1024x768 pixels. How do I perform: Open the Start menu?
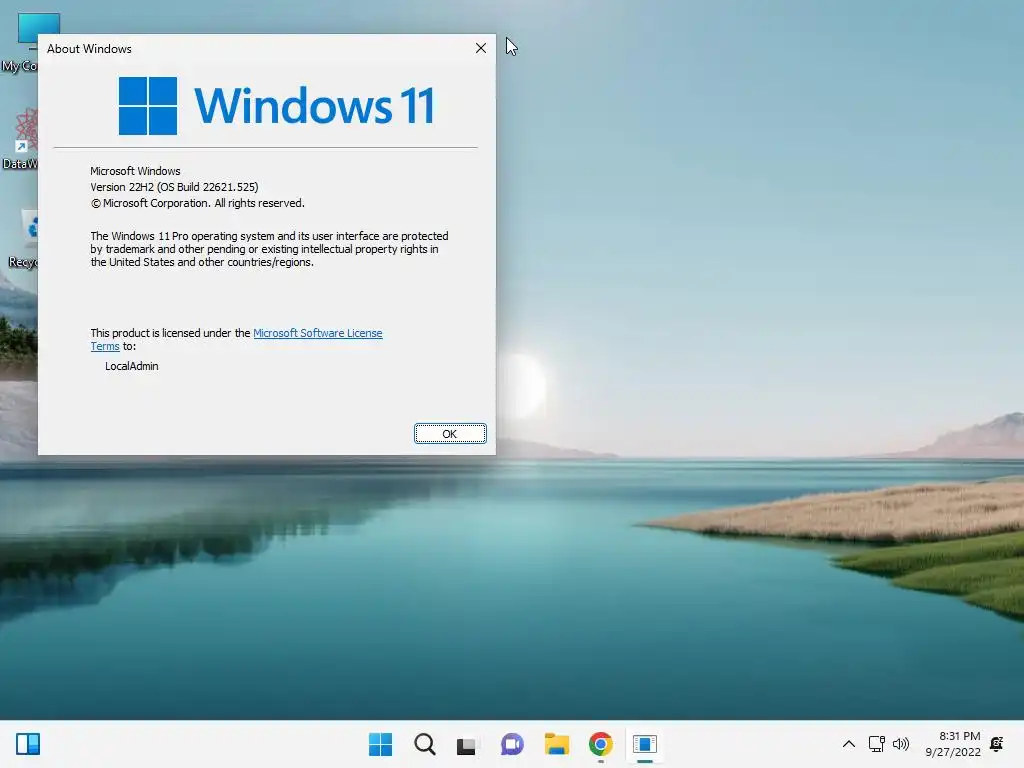click(380, 744)
